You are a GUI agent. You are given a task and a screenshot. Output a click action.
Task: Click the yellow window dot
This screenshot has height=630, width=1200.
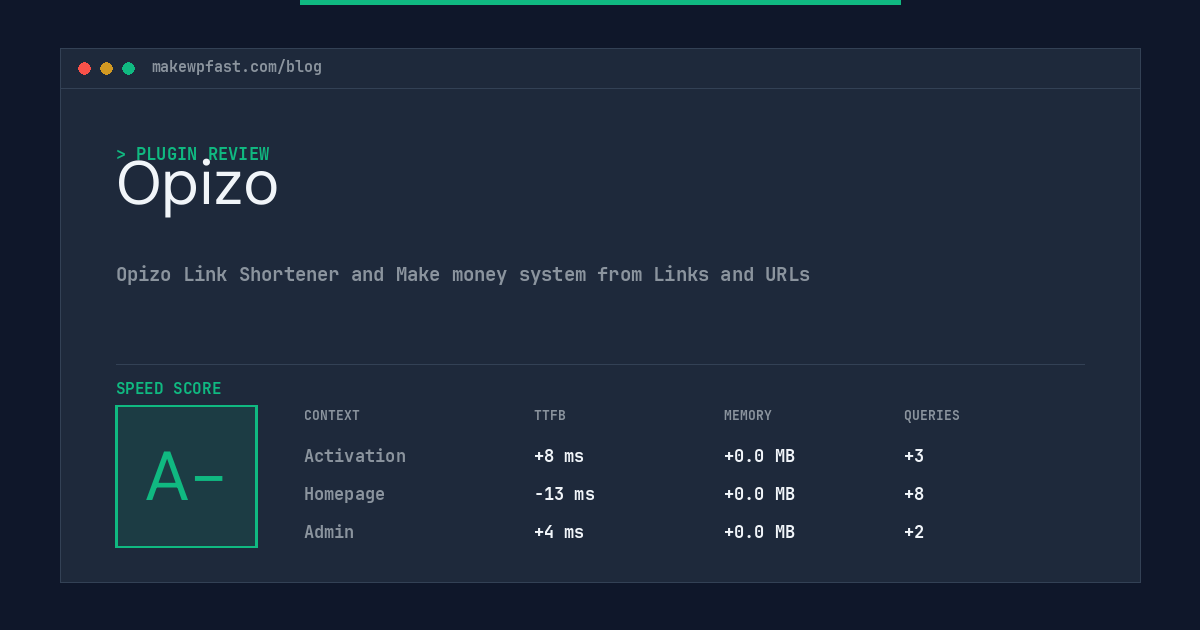click(x=106, y=68)
